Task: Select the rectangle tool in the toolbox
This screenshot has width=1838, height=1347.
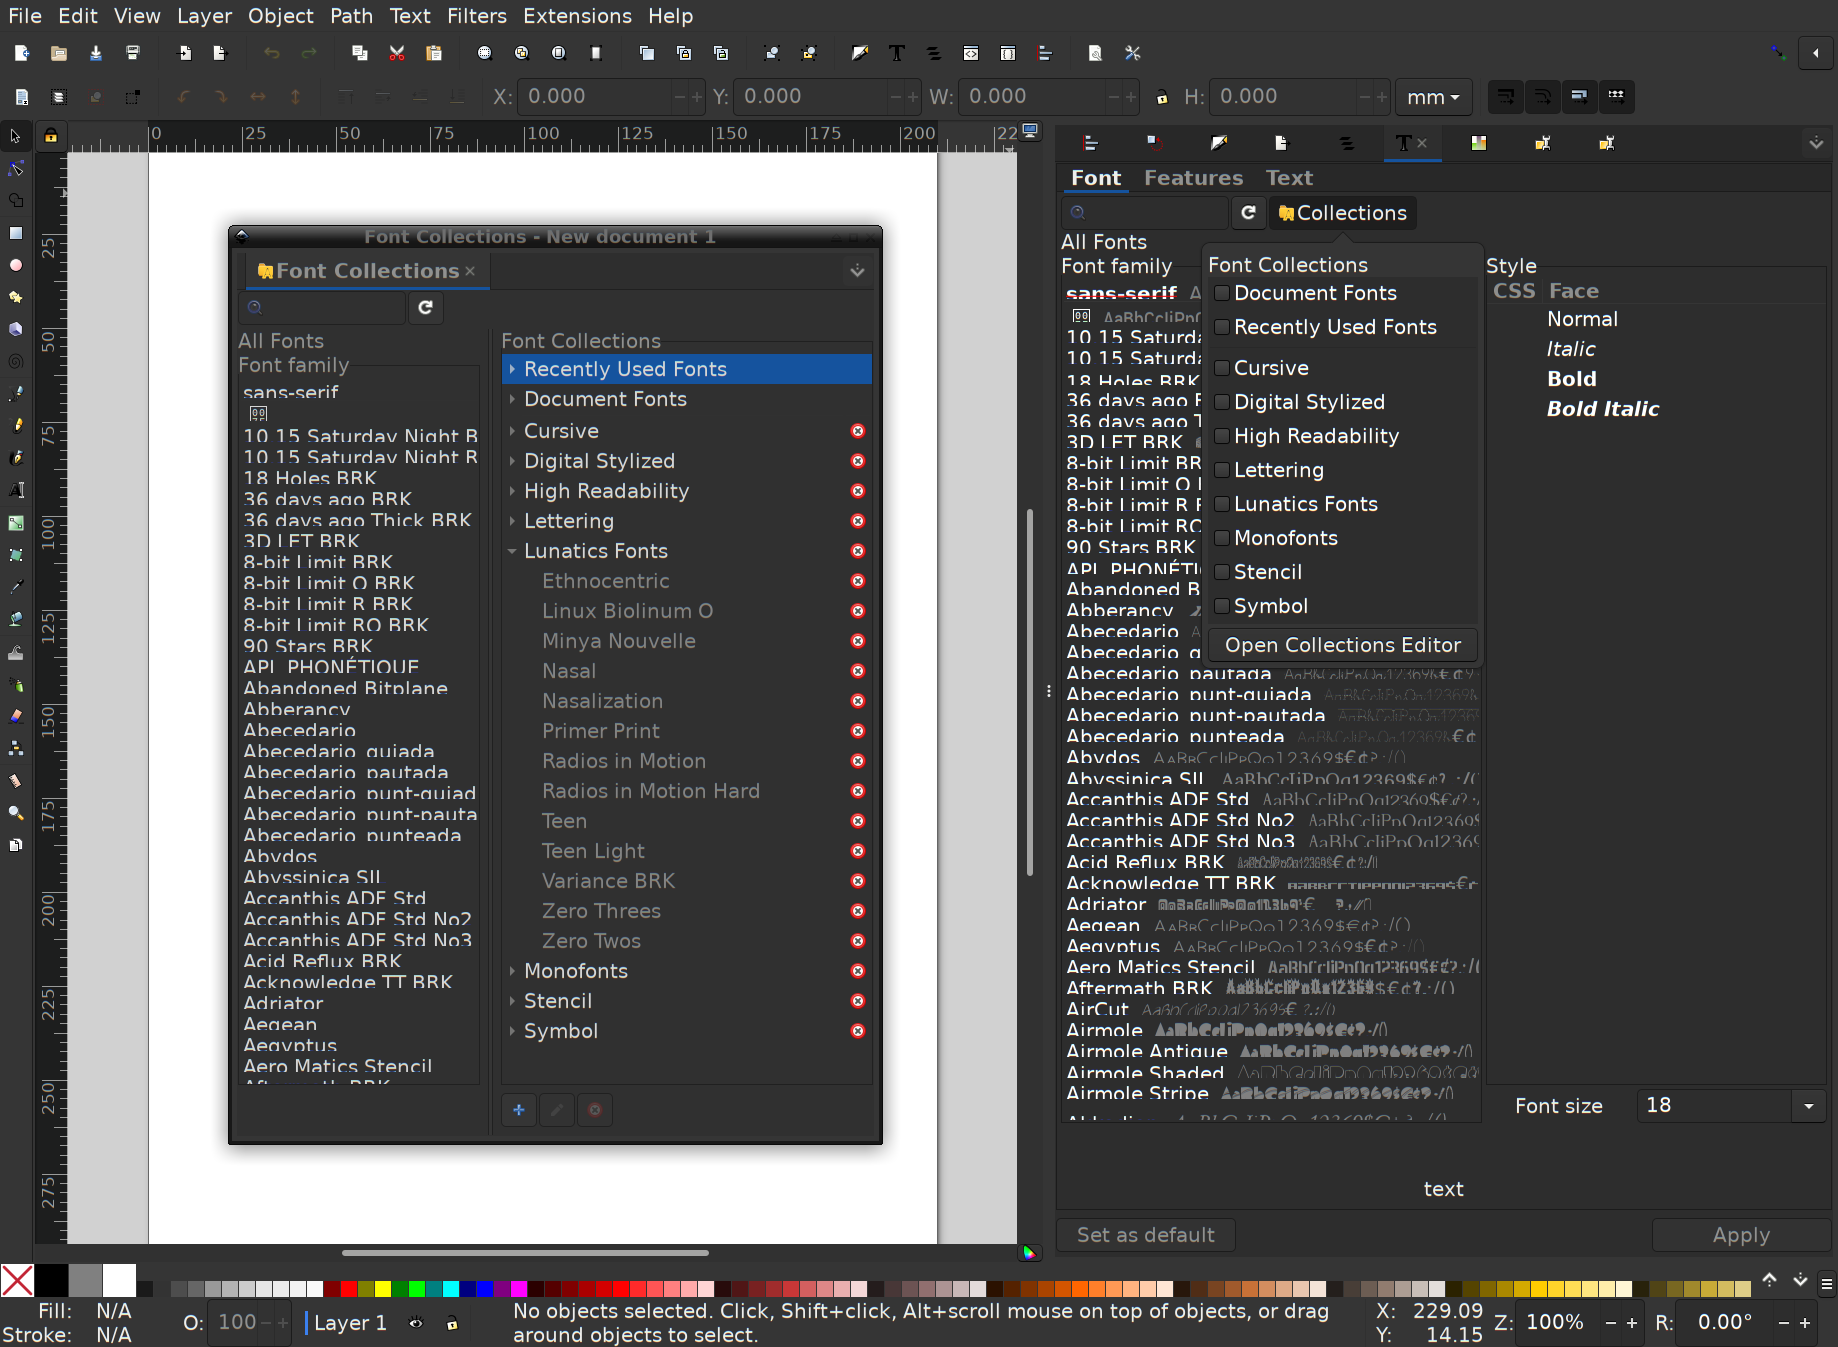Action: tap(16, 233)
